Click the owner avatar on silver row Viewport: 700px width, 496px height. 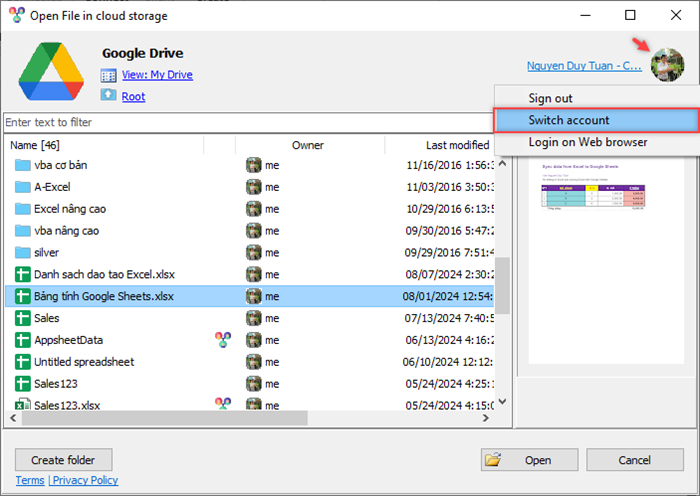tap(254, 253)
